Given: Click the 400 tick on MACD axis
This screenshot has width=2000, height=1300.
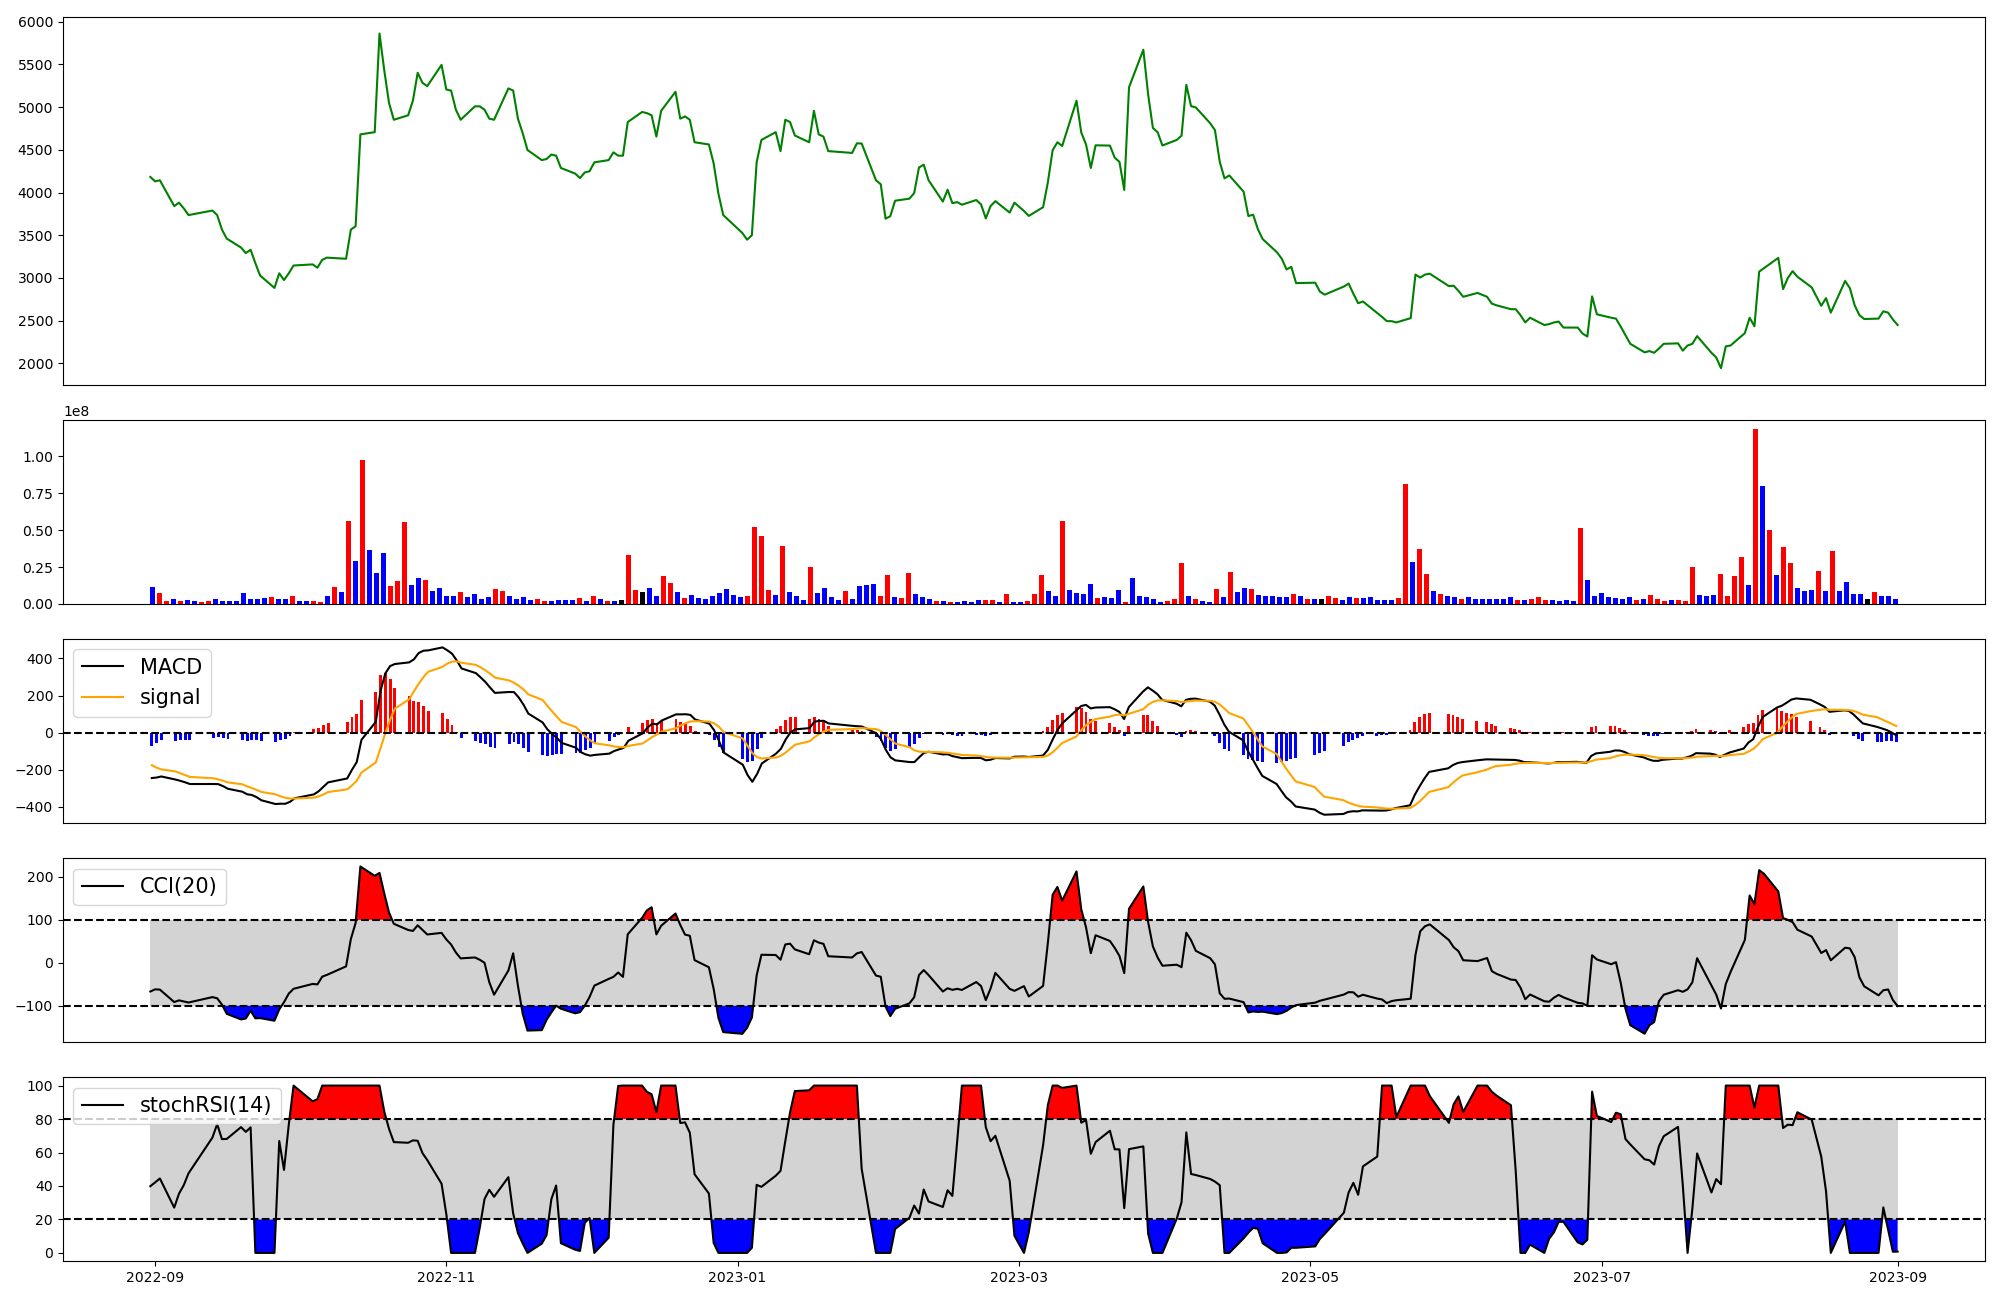Looking at the screenshot, I should 40,659.
